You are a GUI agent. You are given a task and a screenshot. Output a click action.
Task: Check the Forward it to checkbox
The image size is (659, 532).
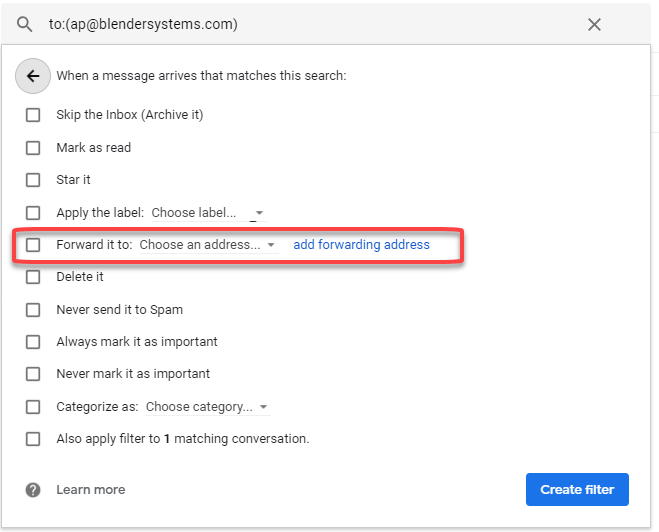click(33, 245)
